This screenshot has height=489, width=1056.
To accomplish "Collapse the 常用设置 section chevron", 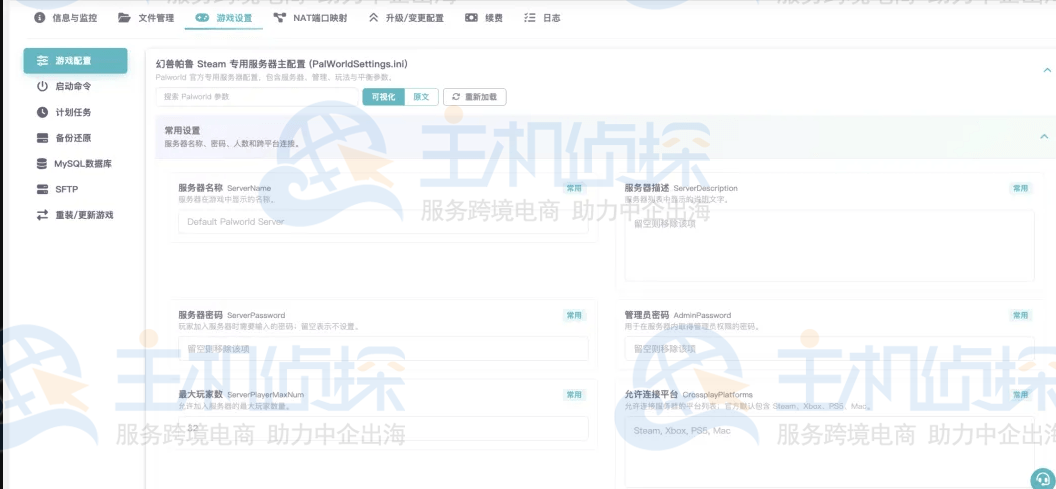I will [x=1044, y=136].
